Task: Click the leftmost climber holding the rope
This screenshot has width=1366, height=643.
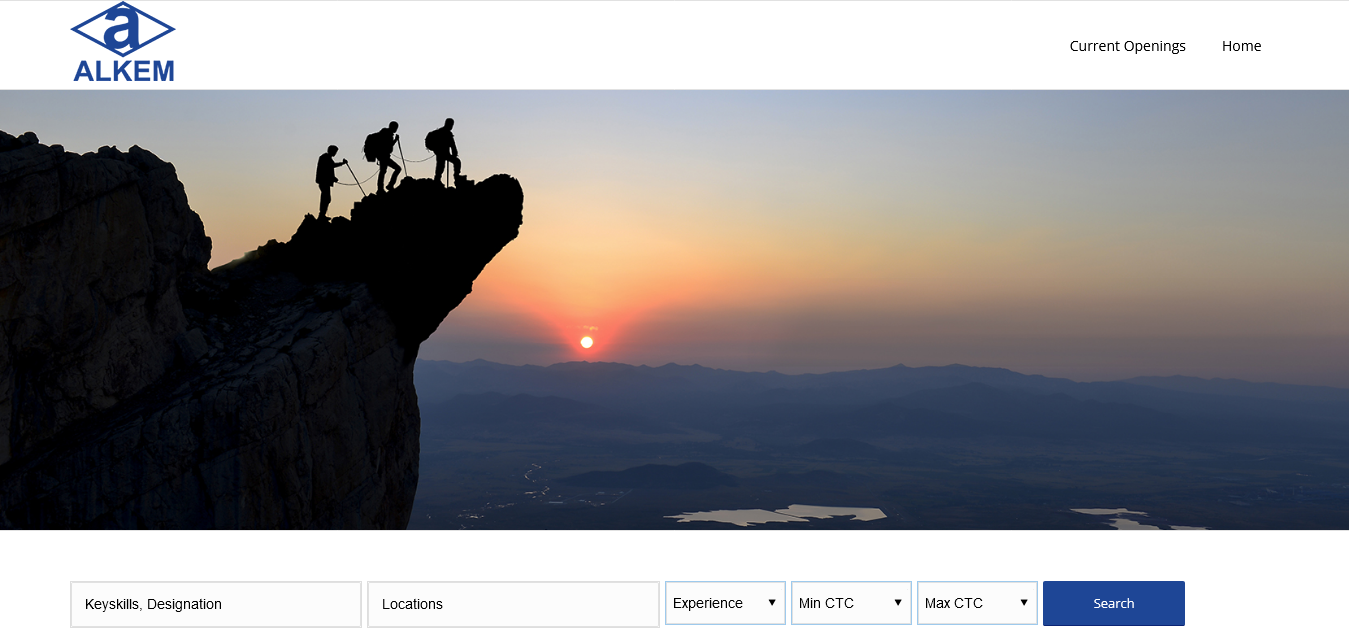Action: [x=327, y=178]
